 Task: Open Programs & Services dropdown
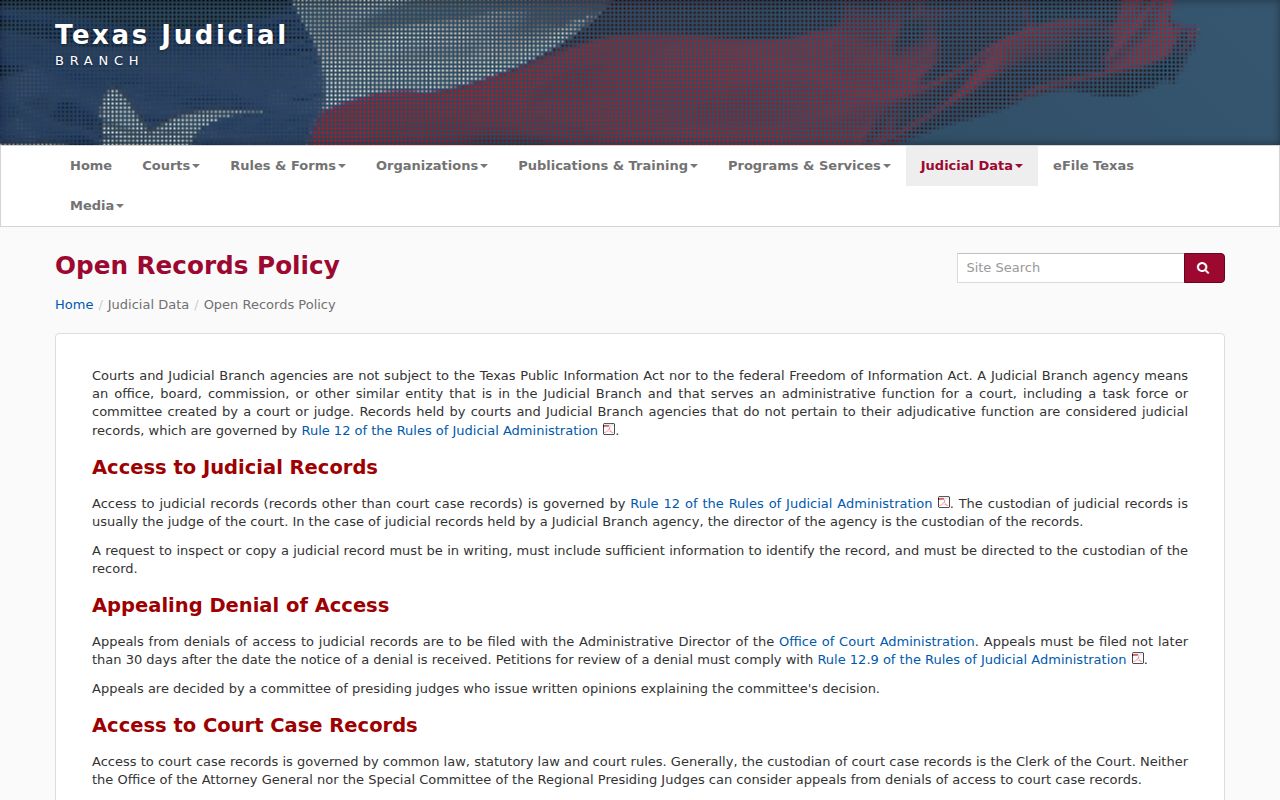(x=809, y=166)
